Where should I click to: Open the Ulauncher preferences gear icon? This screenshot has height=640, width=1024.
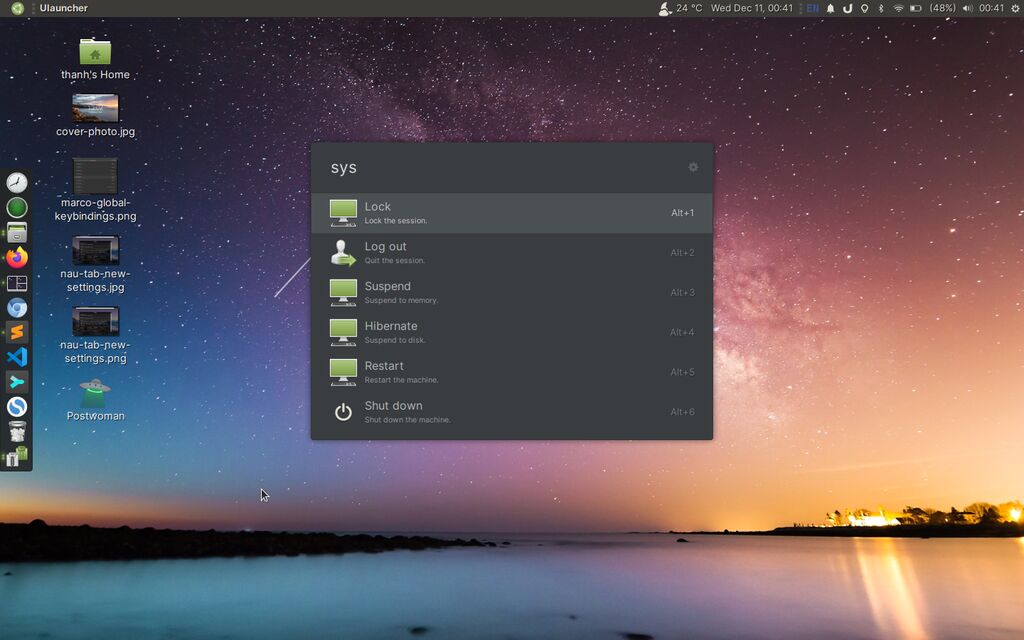[693, 167]
